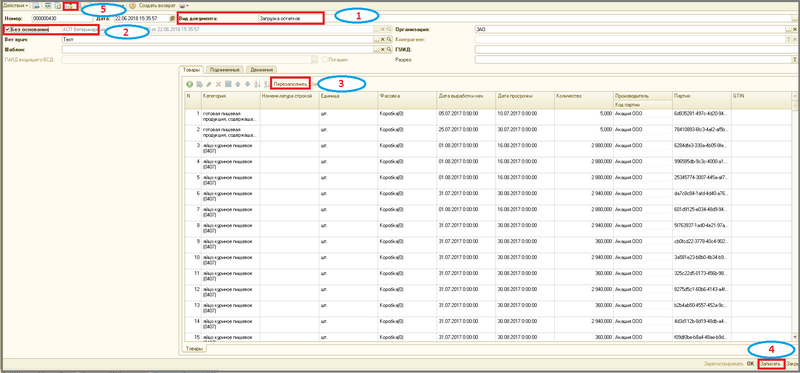Image resolution: width=800 pixels, height=373 pixels.
Task: Clear the Вет врач field with X
Action: point(383,39)
